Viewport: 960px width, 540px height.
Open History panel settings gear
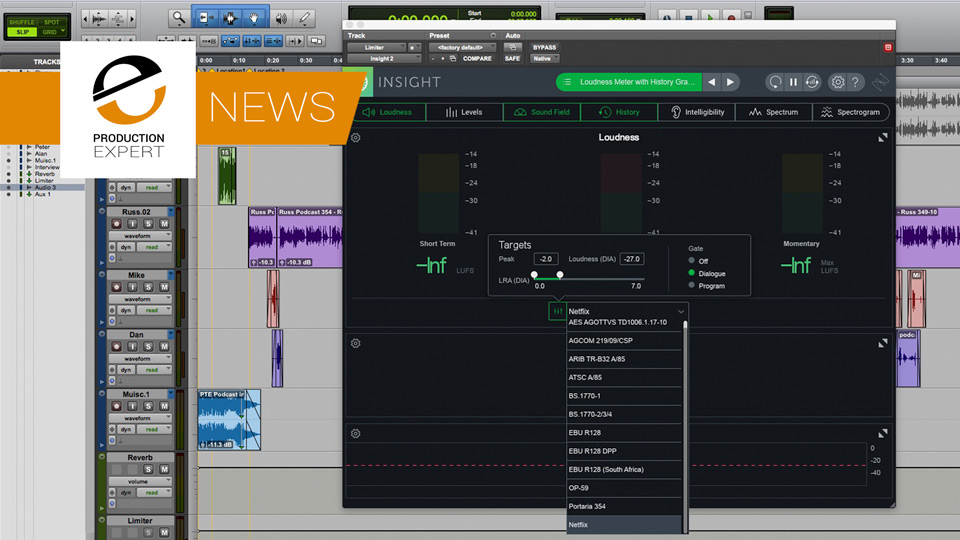[356, 433]
